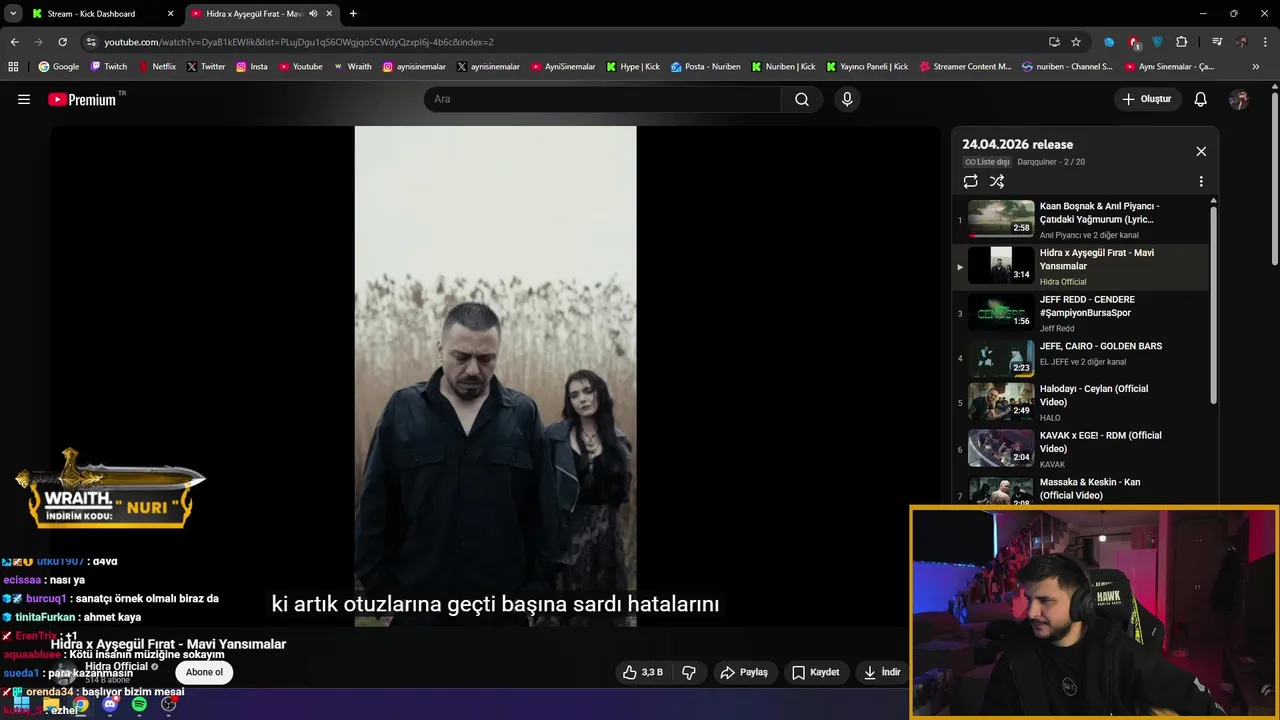Dislike the Mavi Yansımalar video
Viewport: 1280px width, 720px height.
pyautogui.click(x=689, y=672)
